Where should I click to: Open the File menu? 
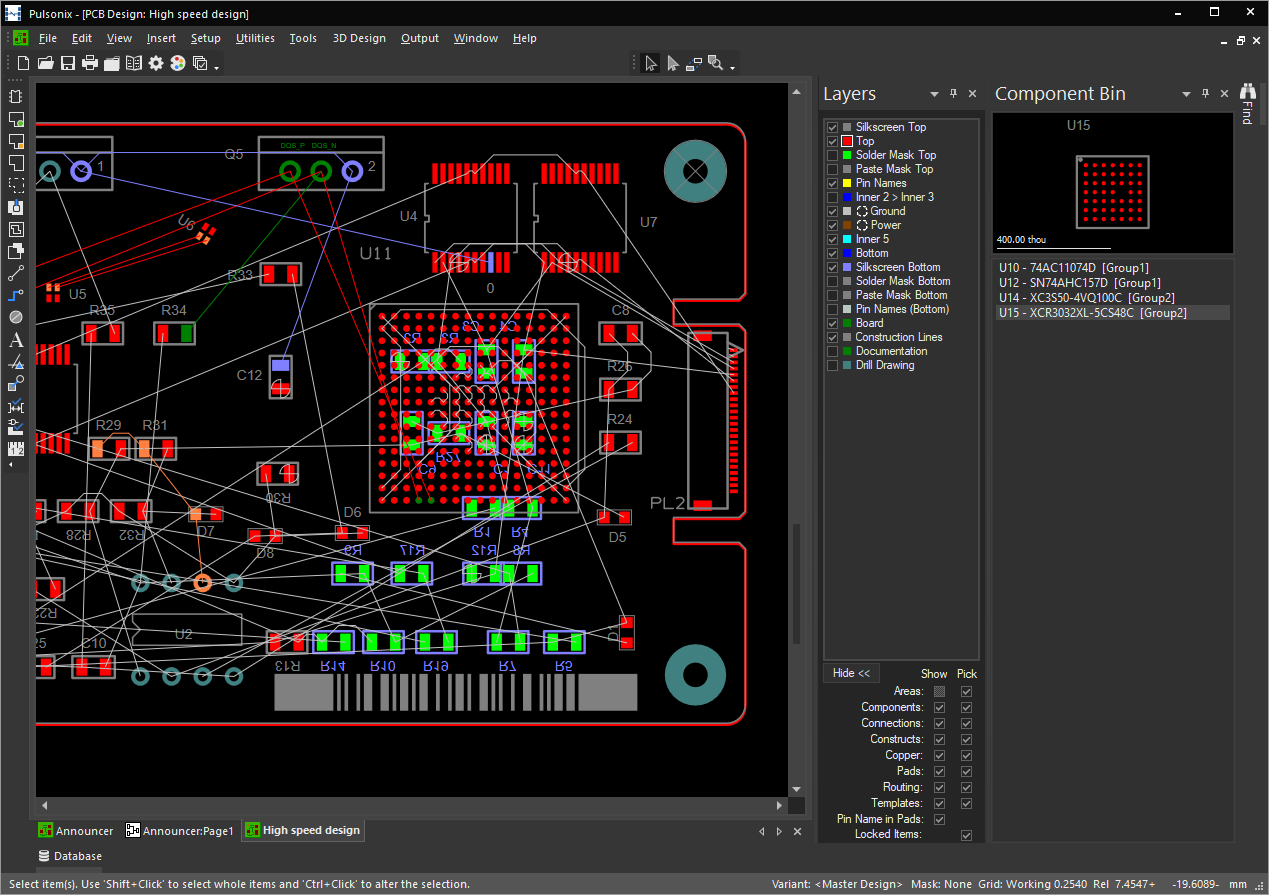(48, 38)
